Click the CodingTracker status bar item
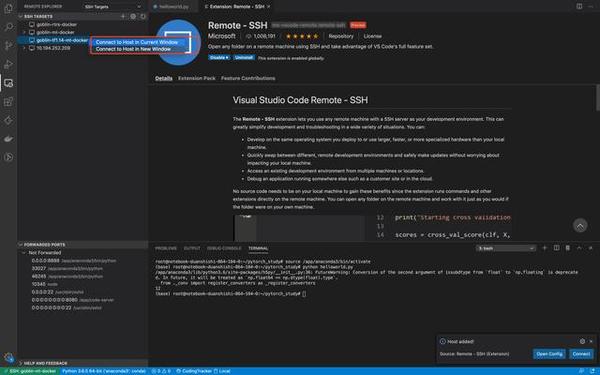Viewport: 600px width, 375px height. [193, 371]
